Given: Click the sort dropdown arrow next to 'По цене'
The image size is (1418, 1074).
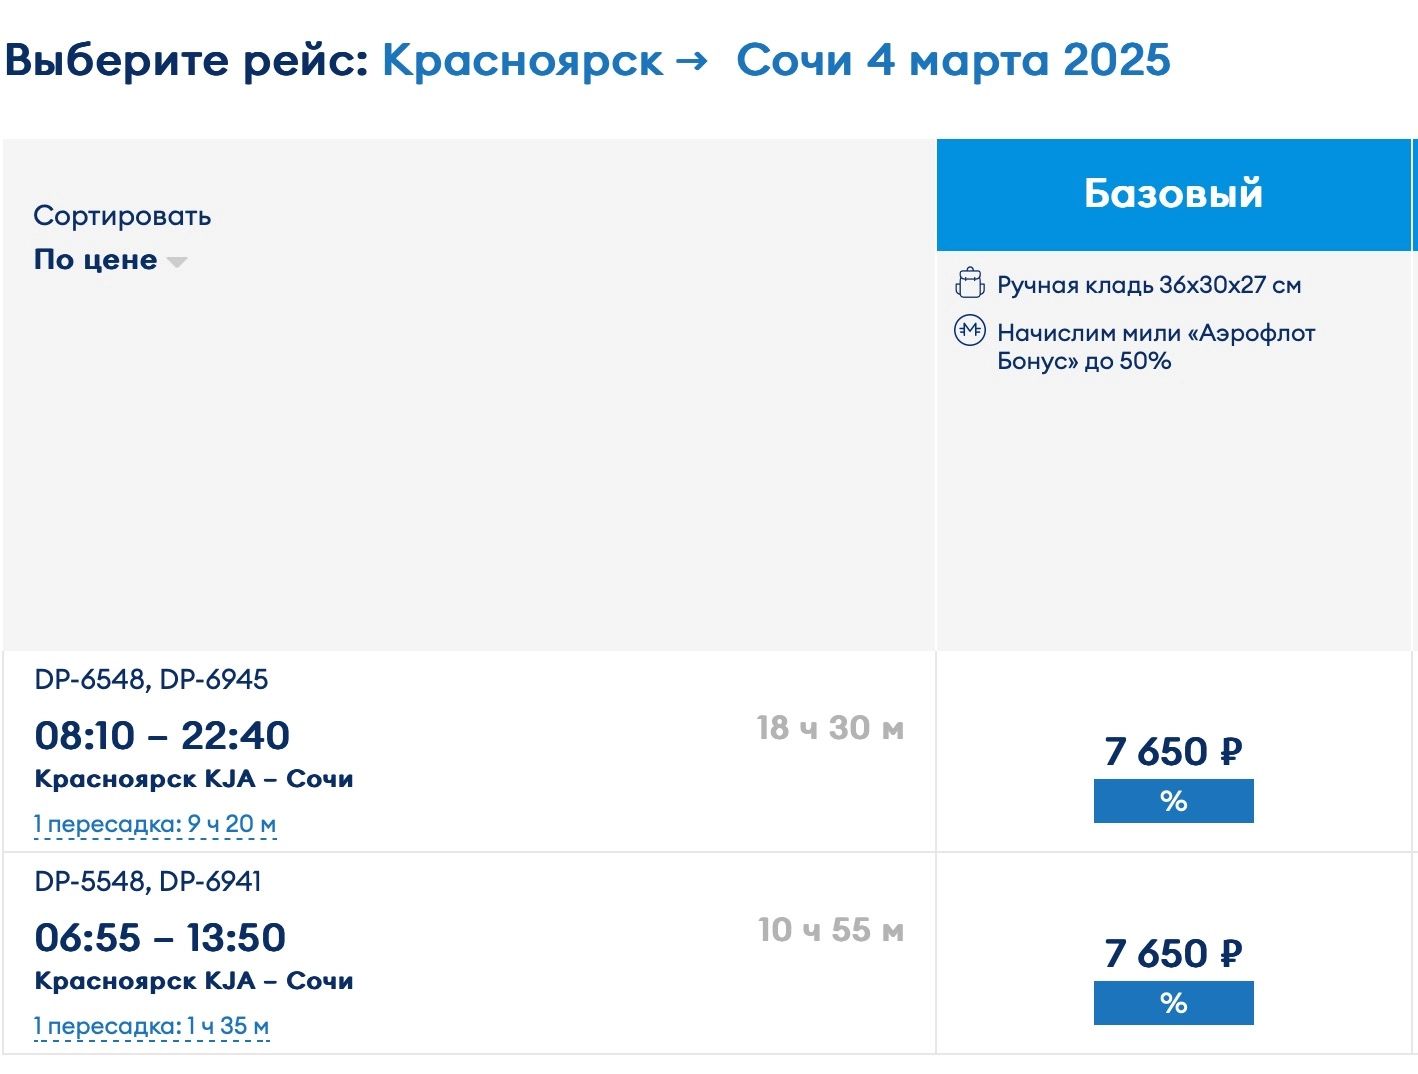Looking at the screenshot, I should click(177, 262).
